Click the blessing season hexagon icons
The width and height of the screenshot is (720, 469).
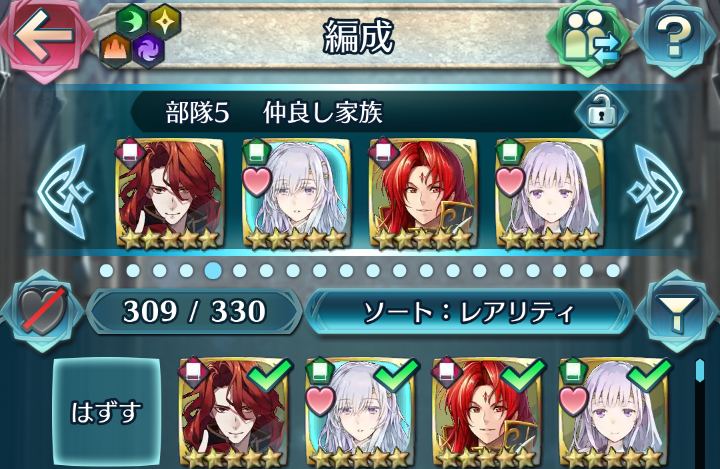pos(141,36)
